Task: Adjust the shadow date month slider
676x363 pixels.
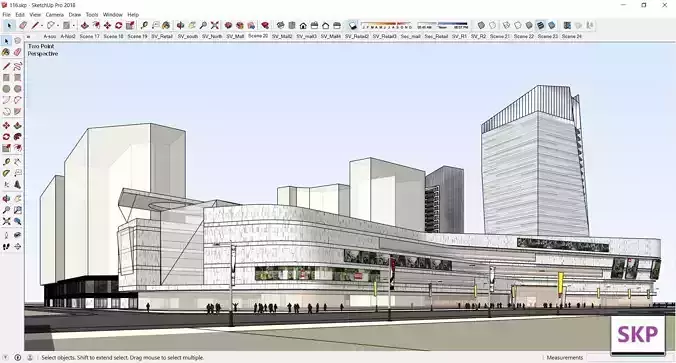Action: click(387, 25)
